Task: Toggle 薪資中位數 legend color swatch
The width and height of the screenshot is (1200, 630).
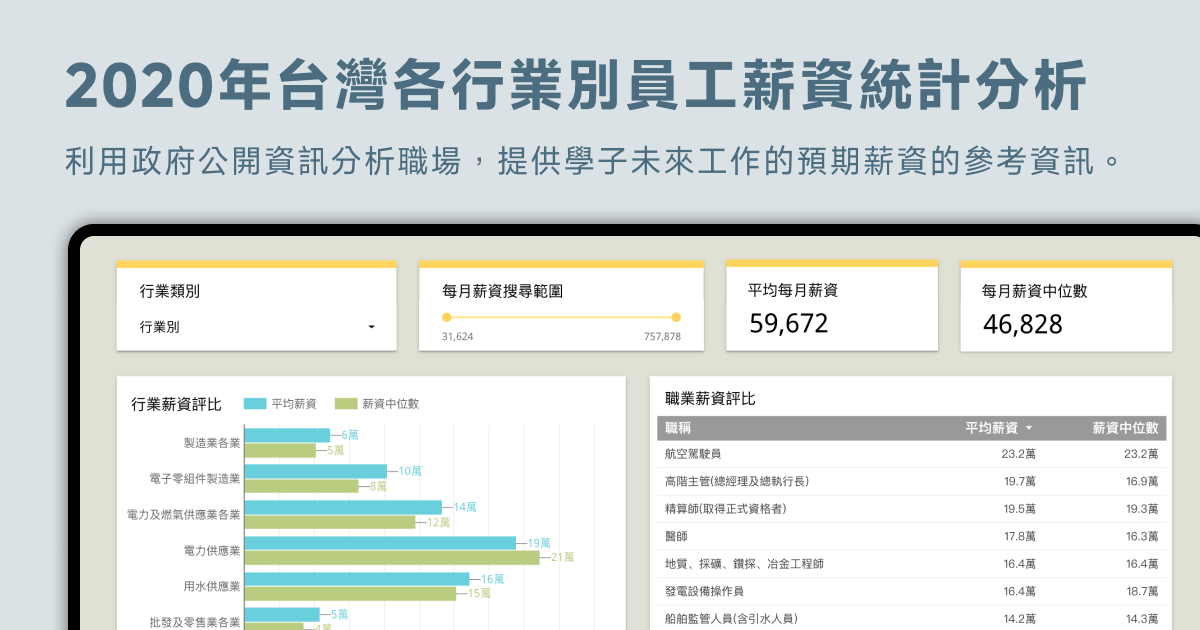Action: click(346, 404)
